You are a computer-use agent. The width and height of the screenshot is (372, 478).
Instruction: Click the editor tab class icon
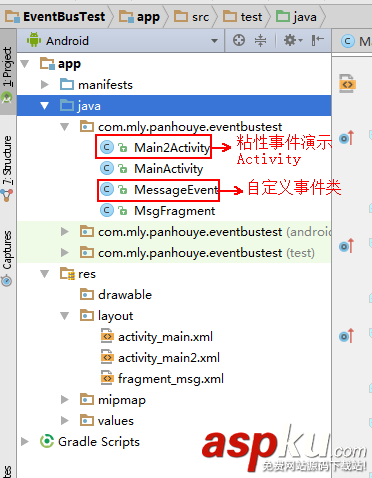(x=348, y=41)
